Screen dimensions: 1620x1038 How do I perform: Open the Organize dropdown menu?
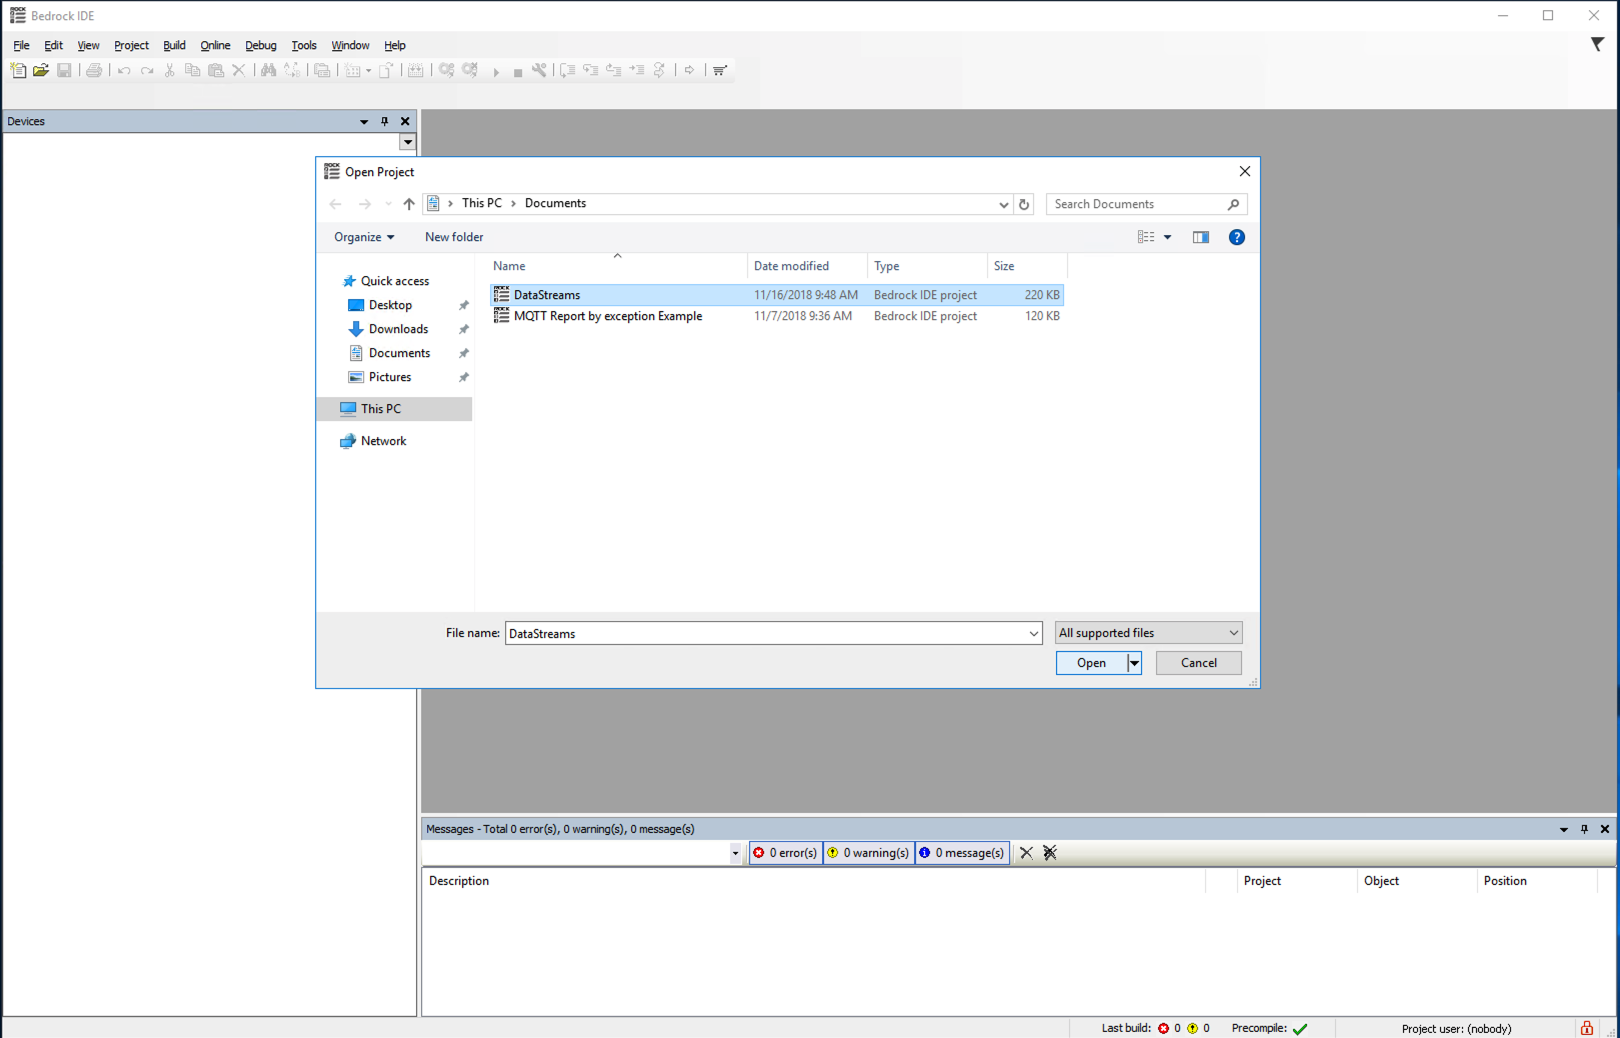(364, 237)
